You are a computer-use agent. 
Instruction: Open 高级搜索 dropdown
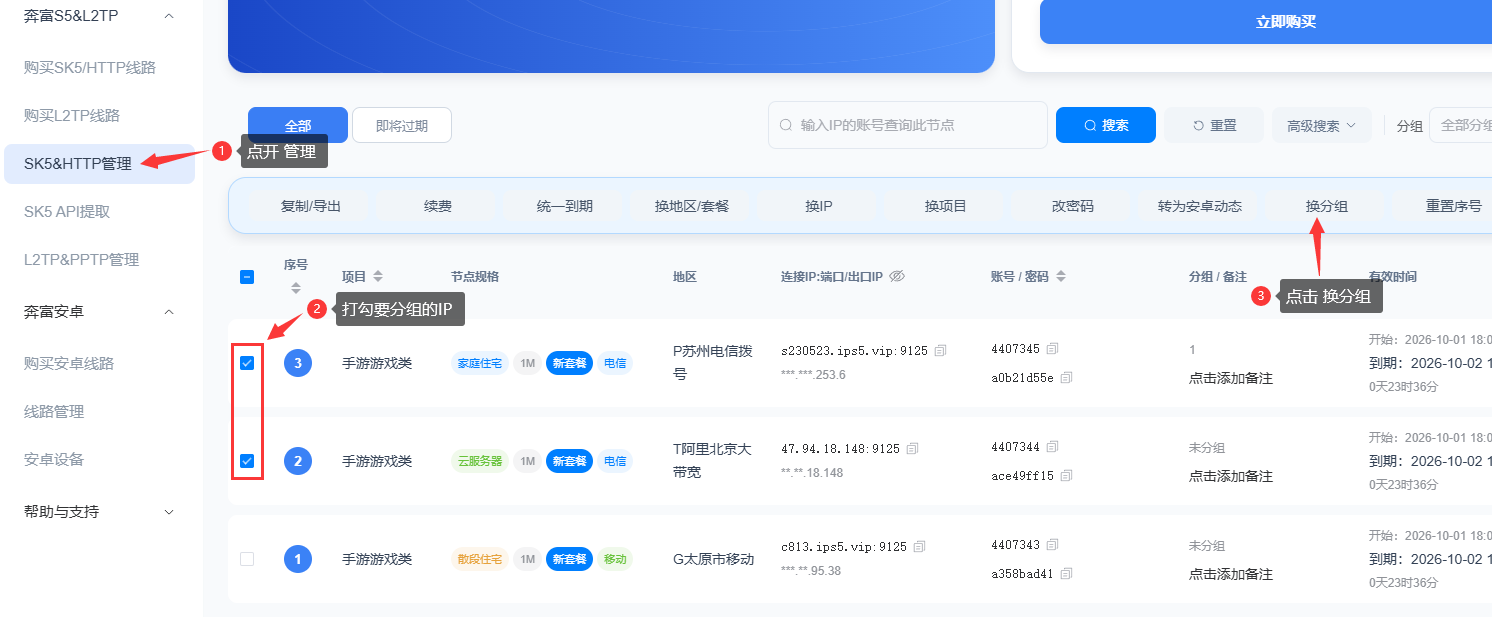[x=1322, y=126]
